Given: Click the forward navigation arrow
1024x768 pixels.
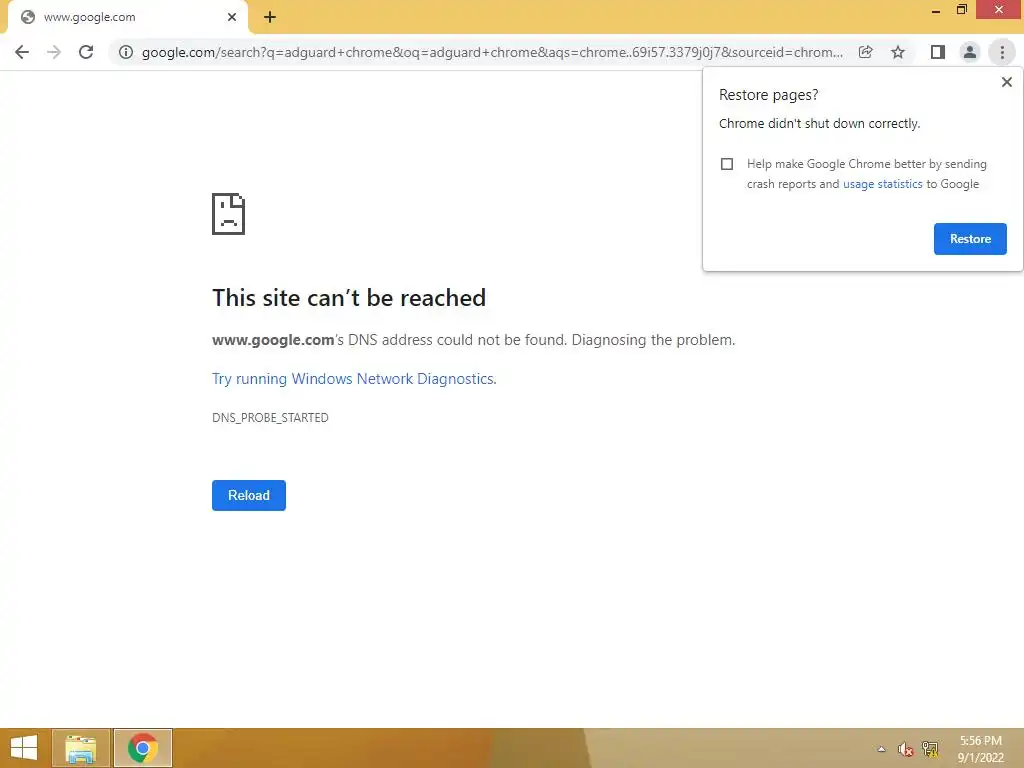Looking at the screenshot, I should (x=54, y=52).
